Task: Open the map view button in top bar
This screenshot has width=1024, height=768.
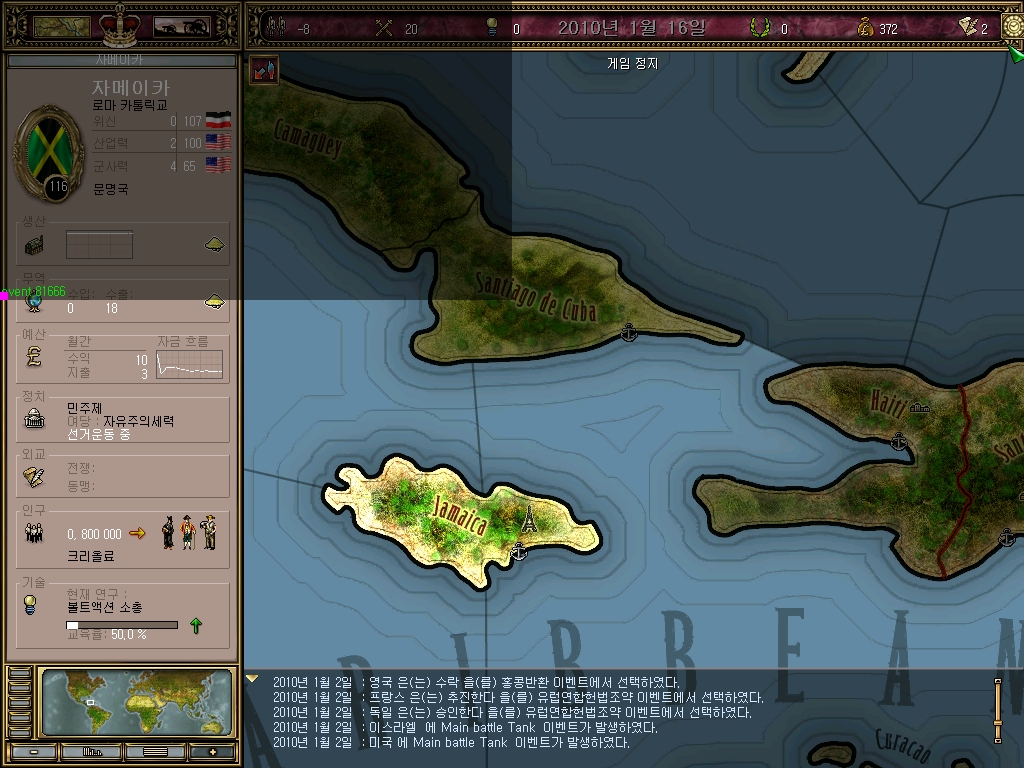Action: pos(62,27)
